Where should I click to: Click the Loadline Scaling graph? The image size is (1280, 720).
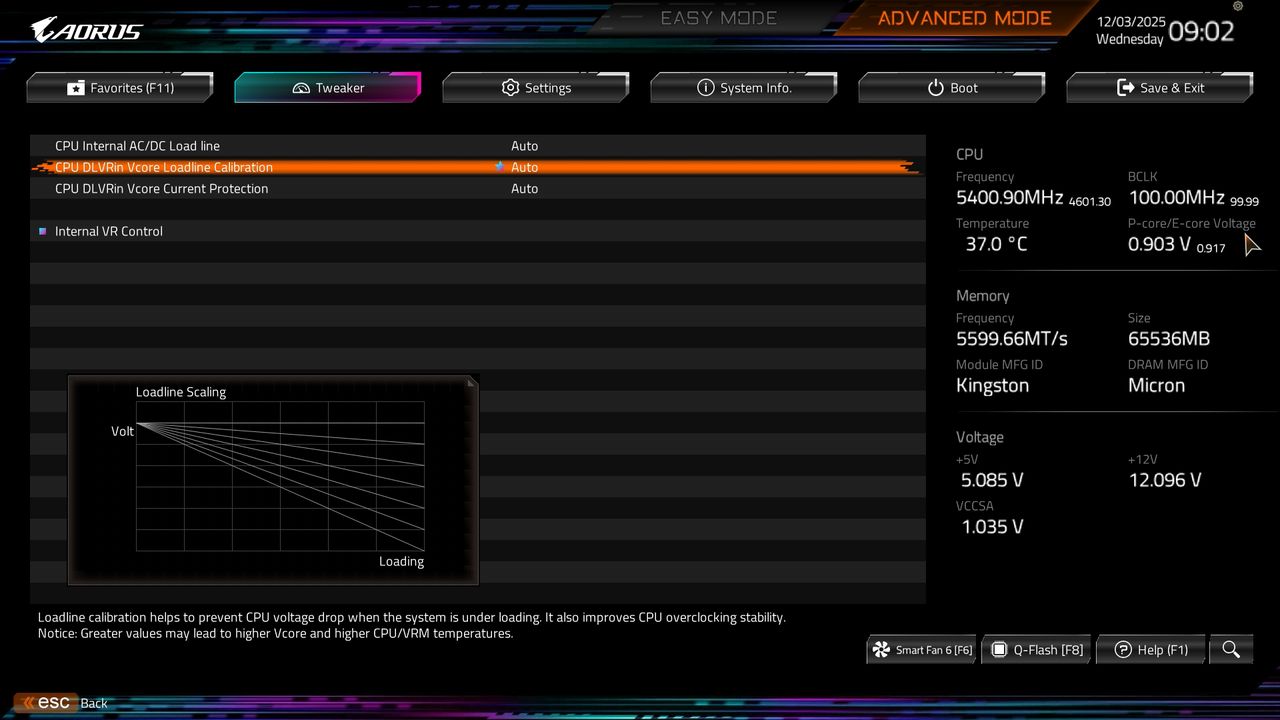[273, 478]
